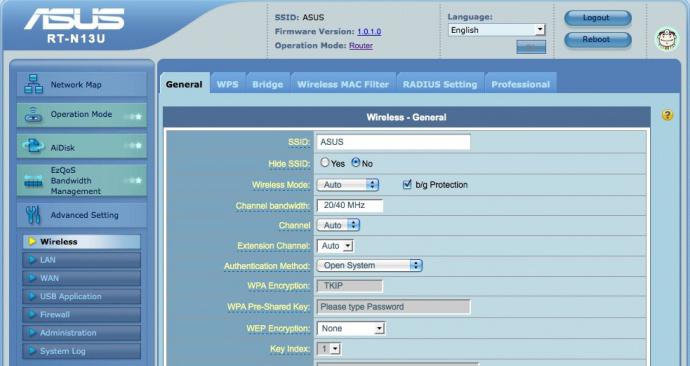Select No for Hide SSID
This screenshot has width=690, height=366.
(356, 163)
